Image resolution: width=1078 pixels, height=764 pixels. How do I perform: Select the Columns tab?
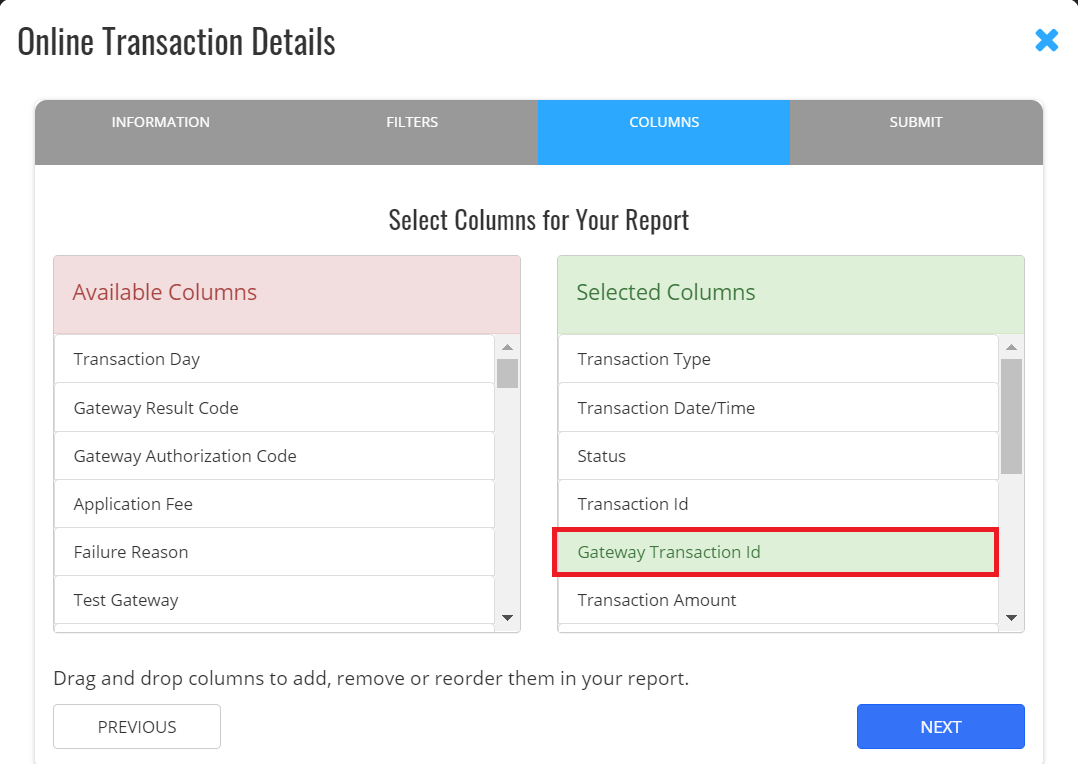(x=664, y=123)
